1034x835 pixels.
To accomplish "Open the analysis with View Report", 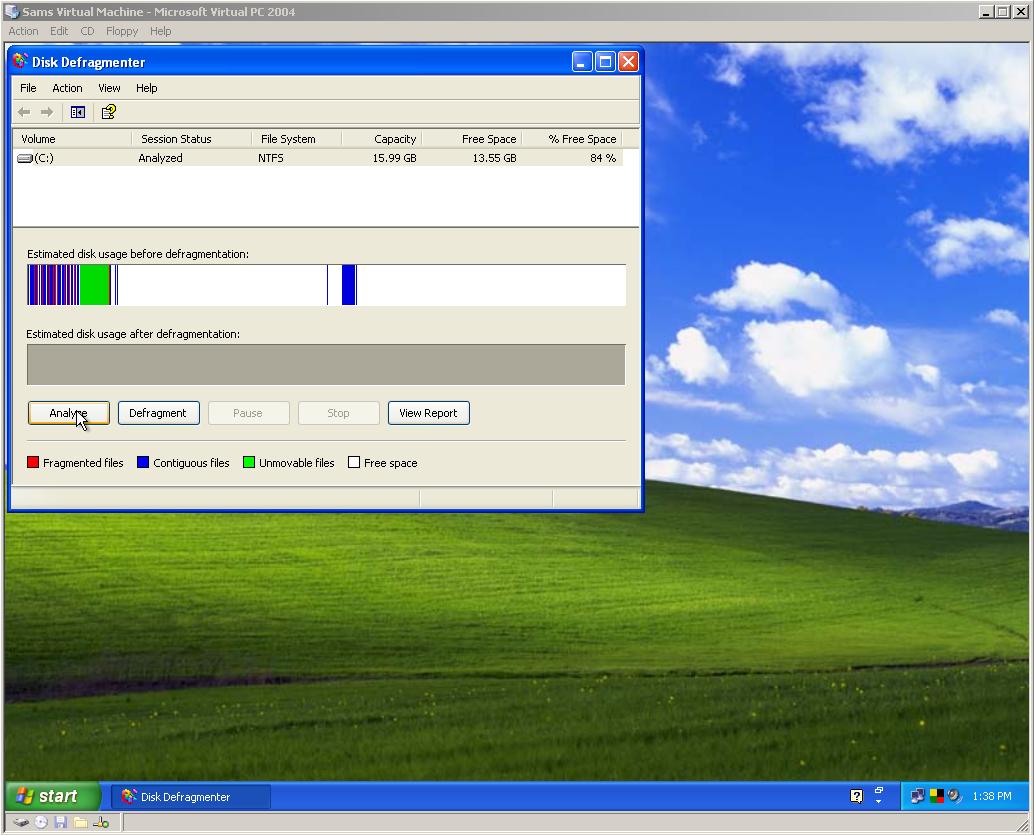I will [x=428, y=413].
